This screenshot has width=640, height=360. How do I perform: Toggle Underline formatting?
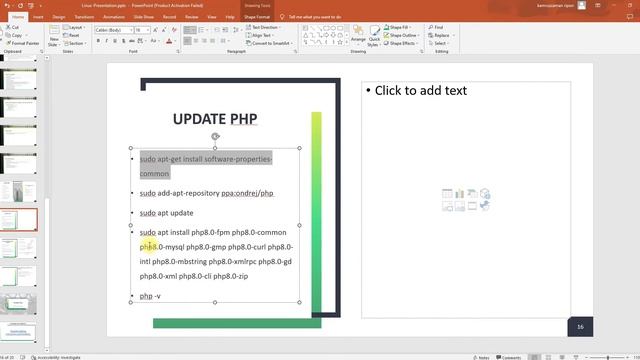click(115, 41)
